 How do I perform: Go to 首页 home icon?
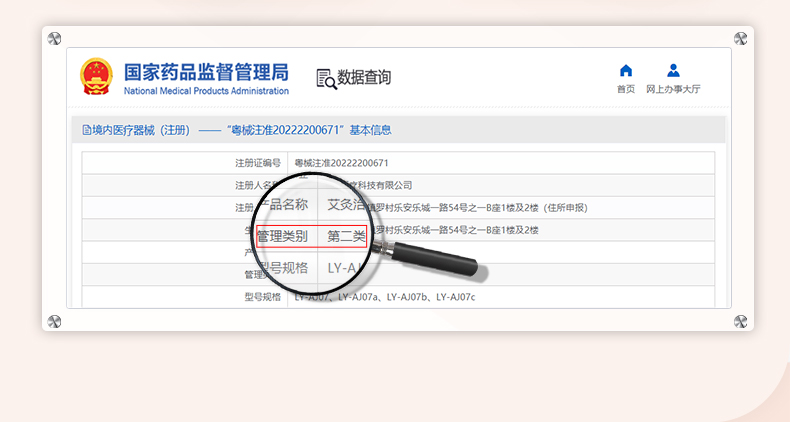[x=626, y=71]
